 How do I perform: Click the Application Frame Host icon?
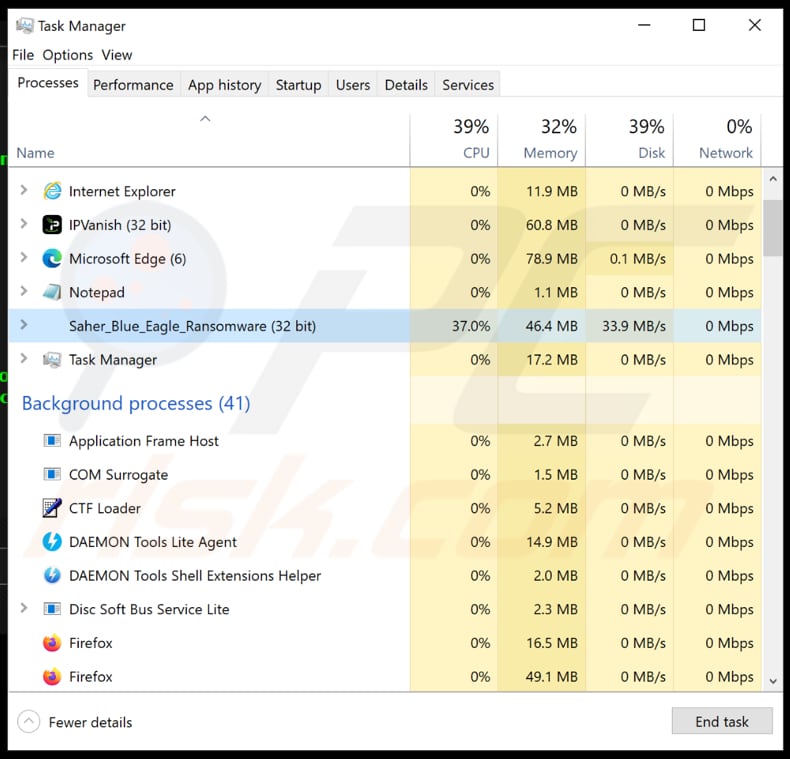coord(52,441)
